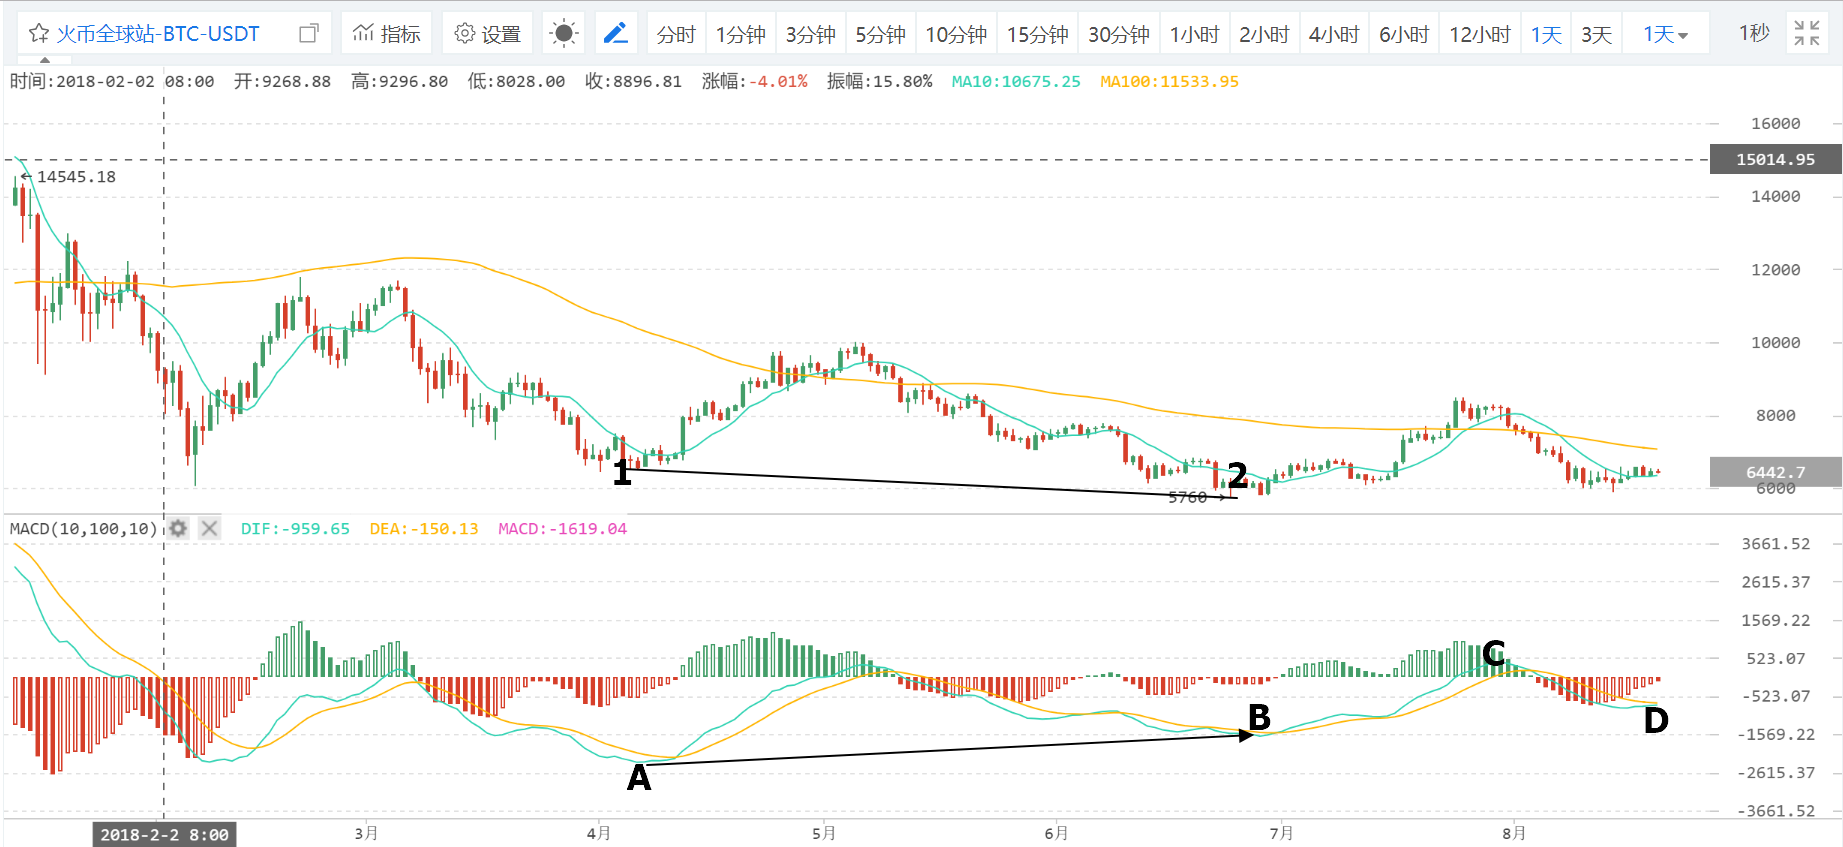The image size is (1843, 847).
Task: Toggle the light/dark theme sun icon
Action: [564, 34]
